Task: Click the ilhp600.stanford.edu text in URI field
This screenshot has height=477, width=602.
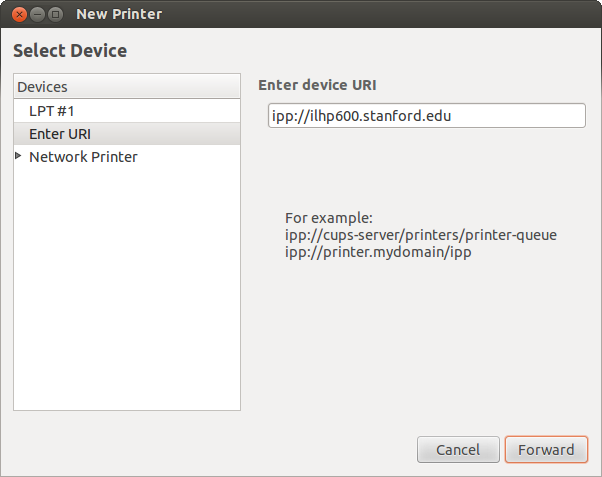Action: (x=377, y=116)
